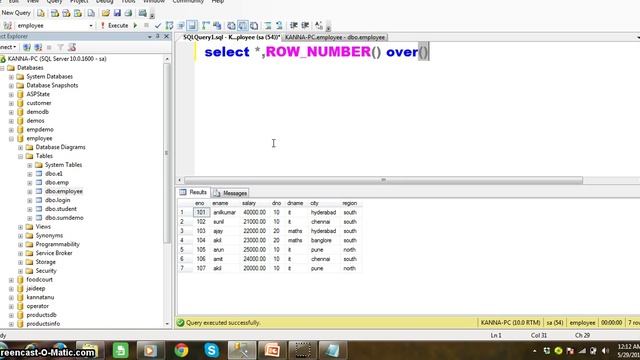Collapse the Databases node

coord(2,68)
